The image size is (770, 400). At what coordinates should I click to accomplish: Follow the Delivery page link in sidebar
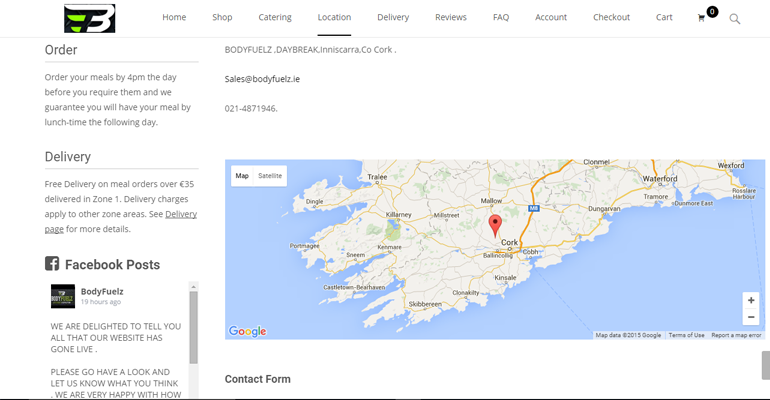coord(181,214)
